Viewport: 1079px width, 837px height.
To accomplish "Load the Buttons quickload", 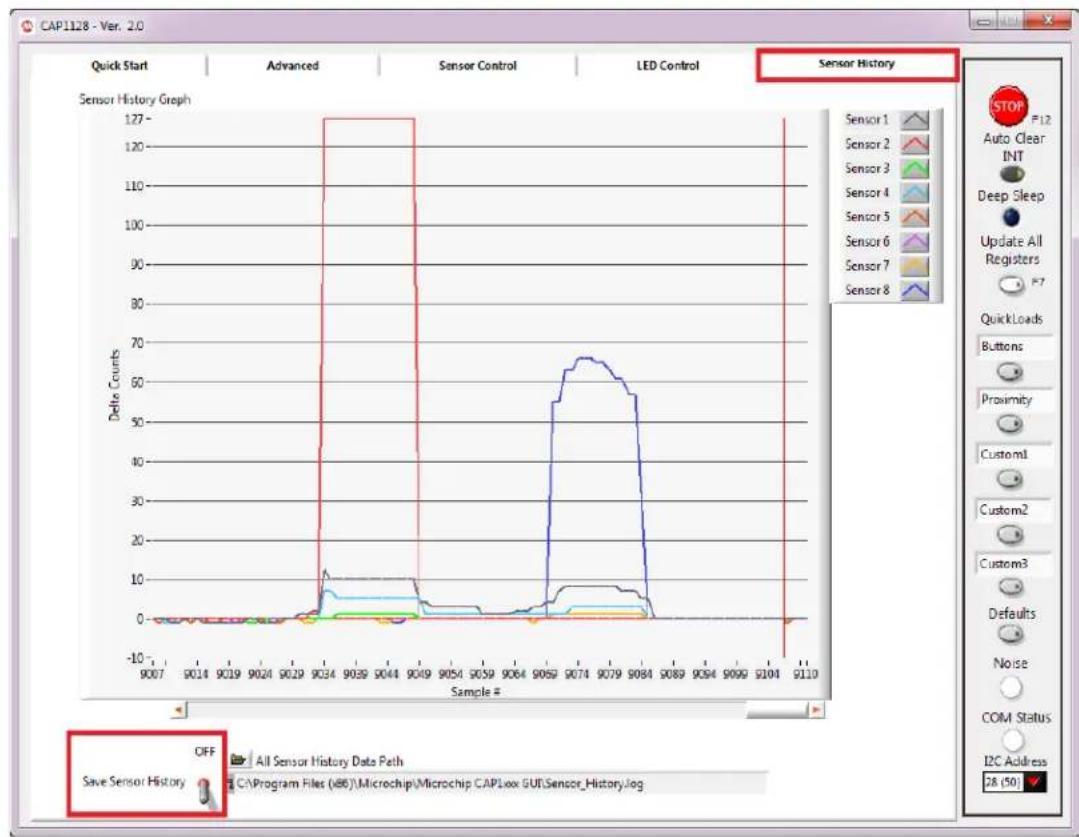I will (x=1009, y=372).
